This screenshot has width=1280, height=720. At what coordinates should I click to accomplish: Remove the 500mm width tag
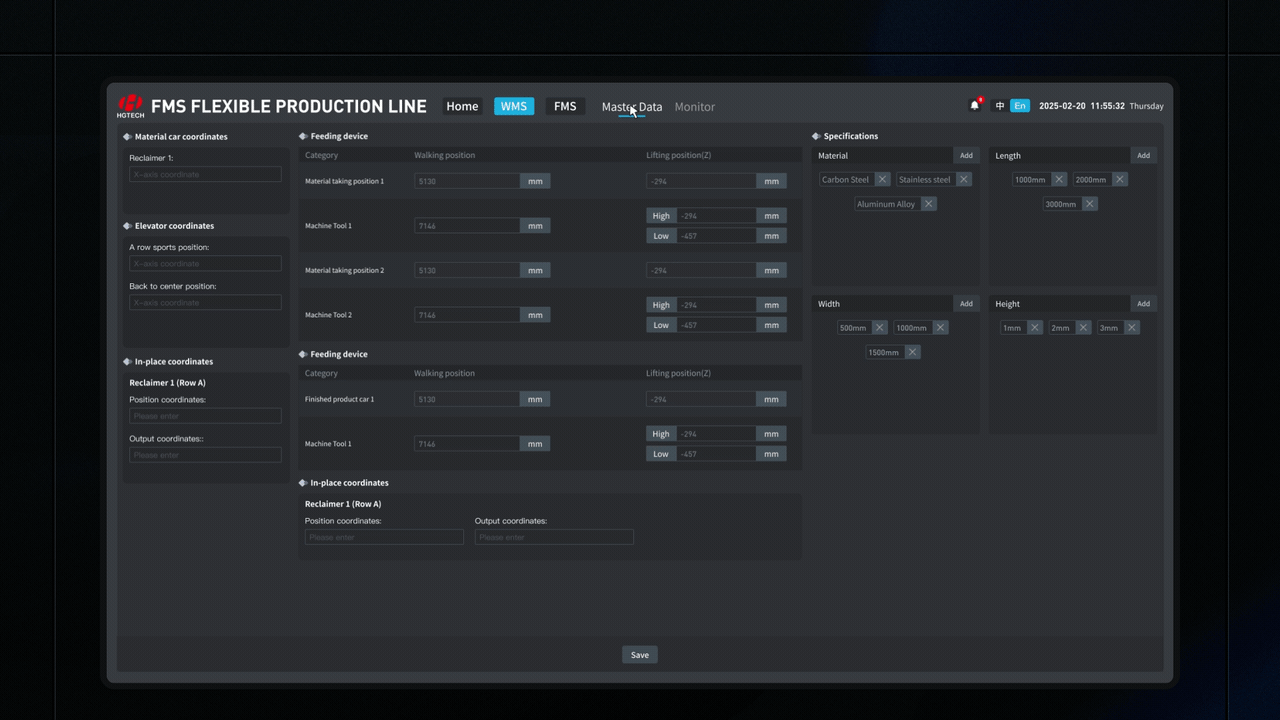(879, 328)
